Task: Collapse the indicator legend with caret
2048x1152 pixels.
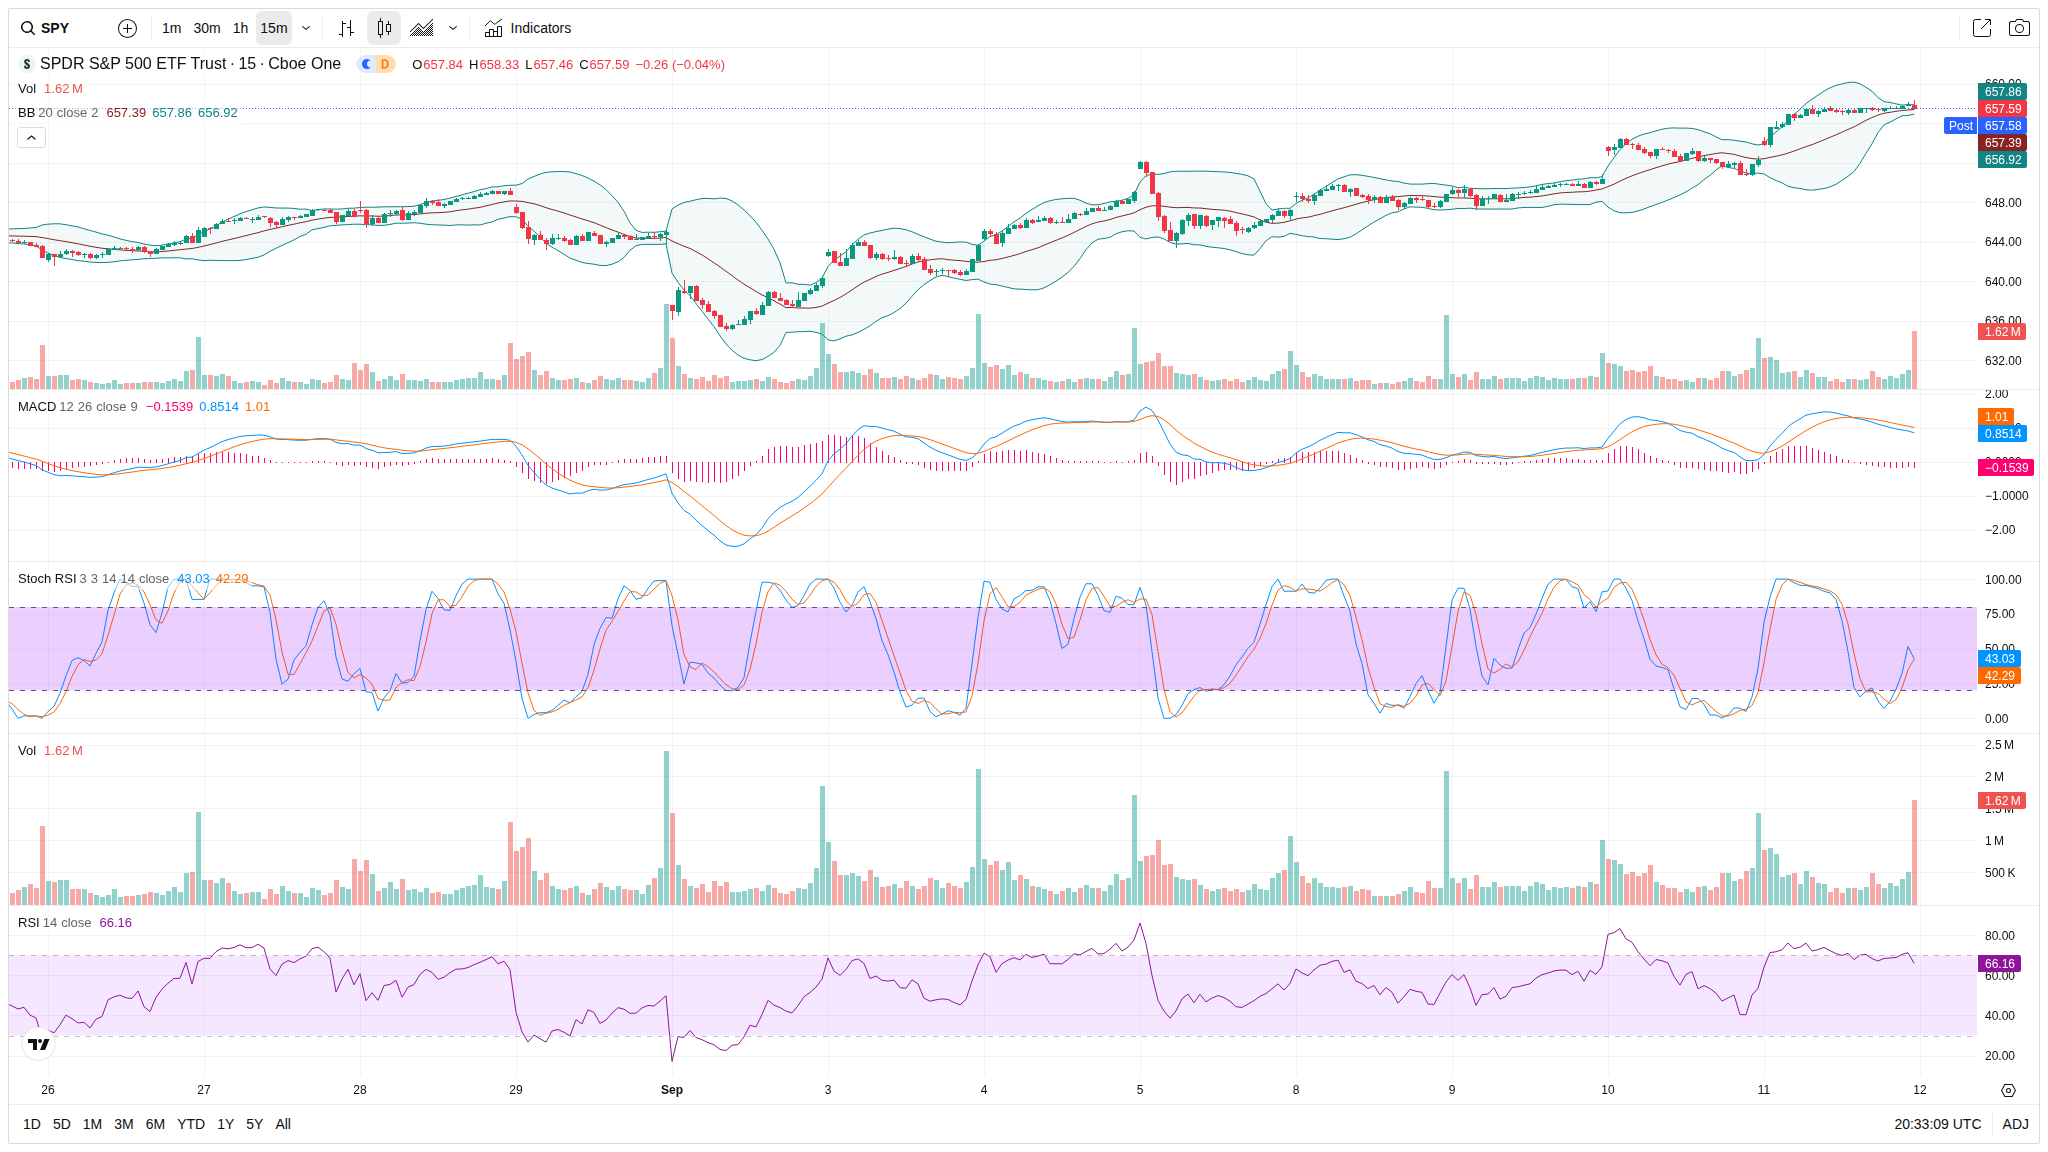Action: click(31, 138)
